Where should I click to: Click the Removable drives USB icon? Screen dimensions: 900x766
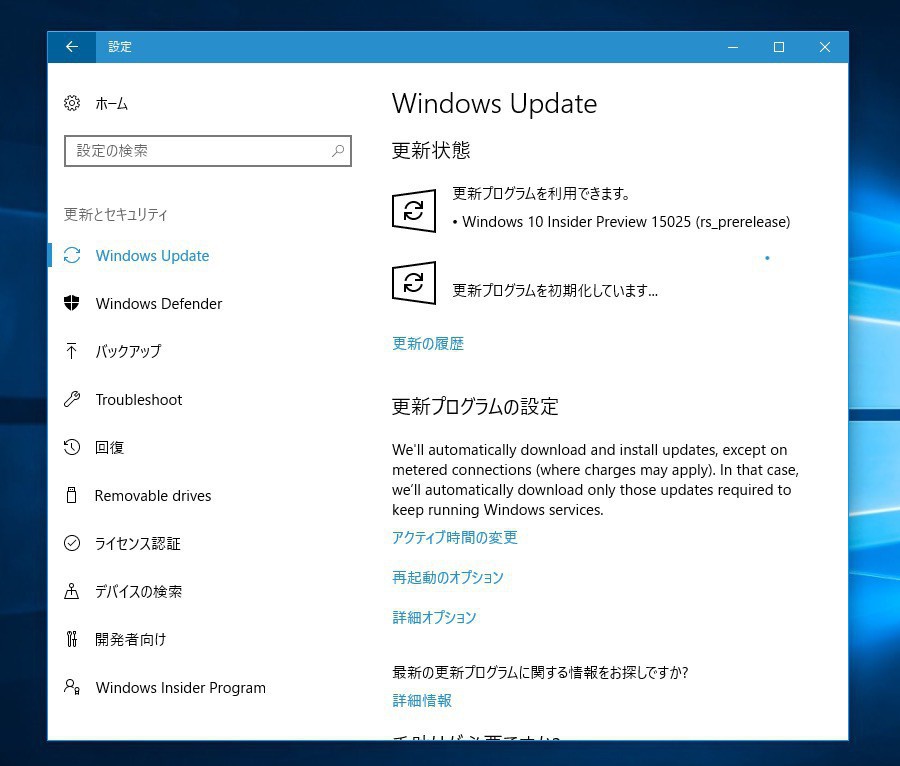click(x=71, y=495)
